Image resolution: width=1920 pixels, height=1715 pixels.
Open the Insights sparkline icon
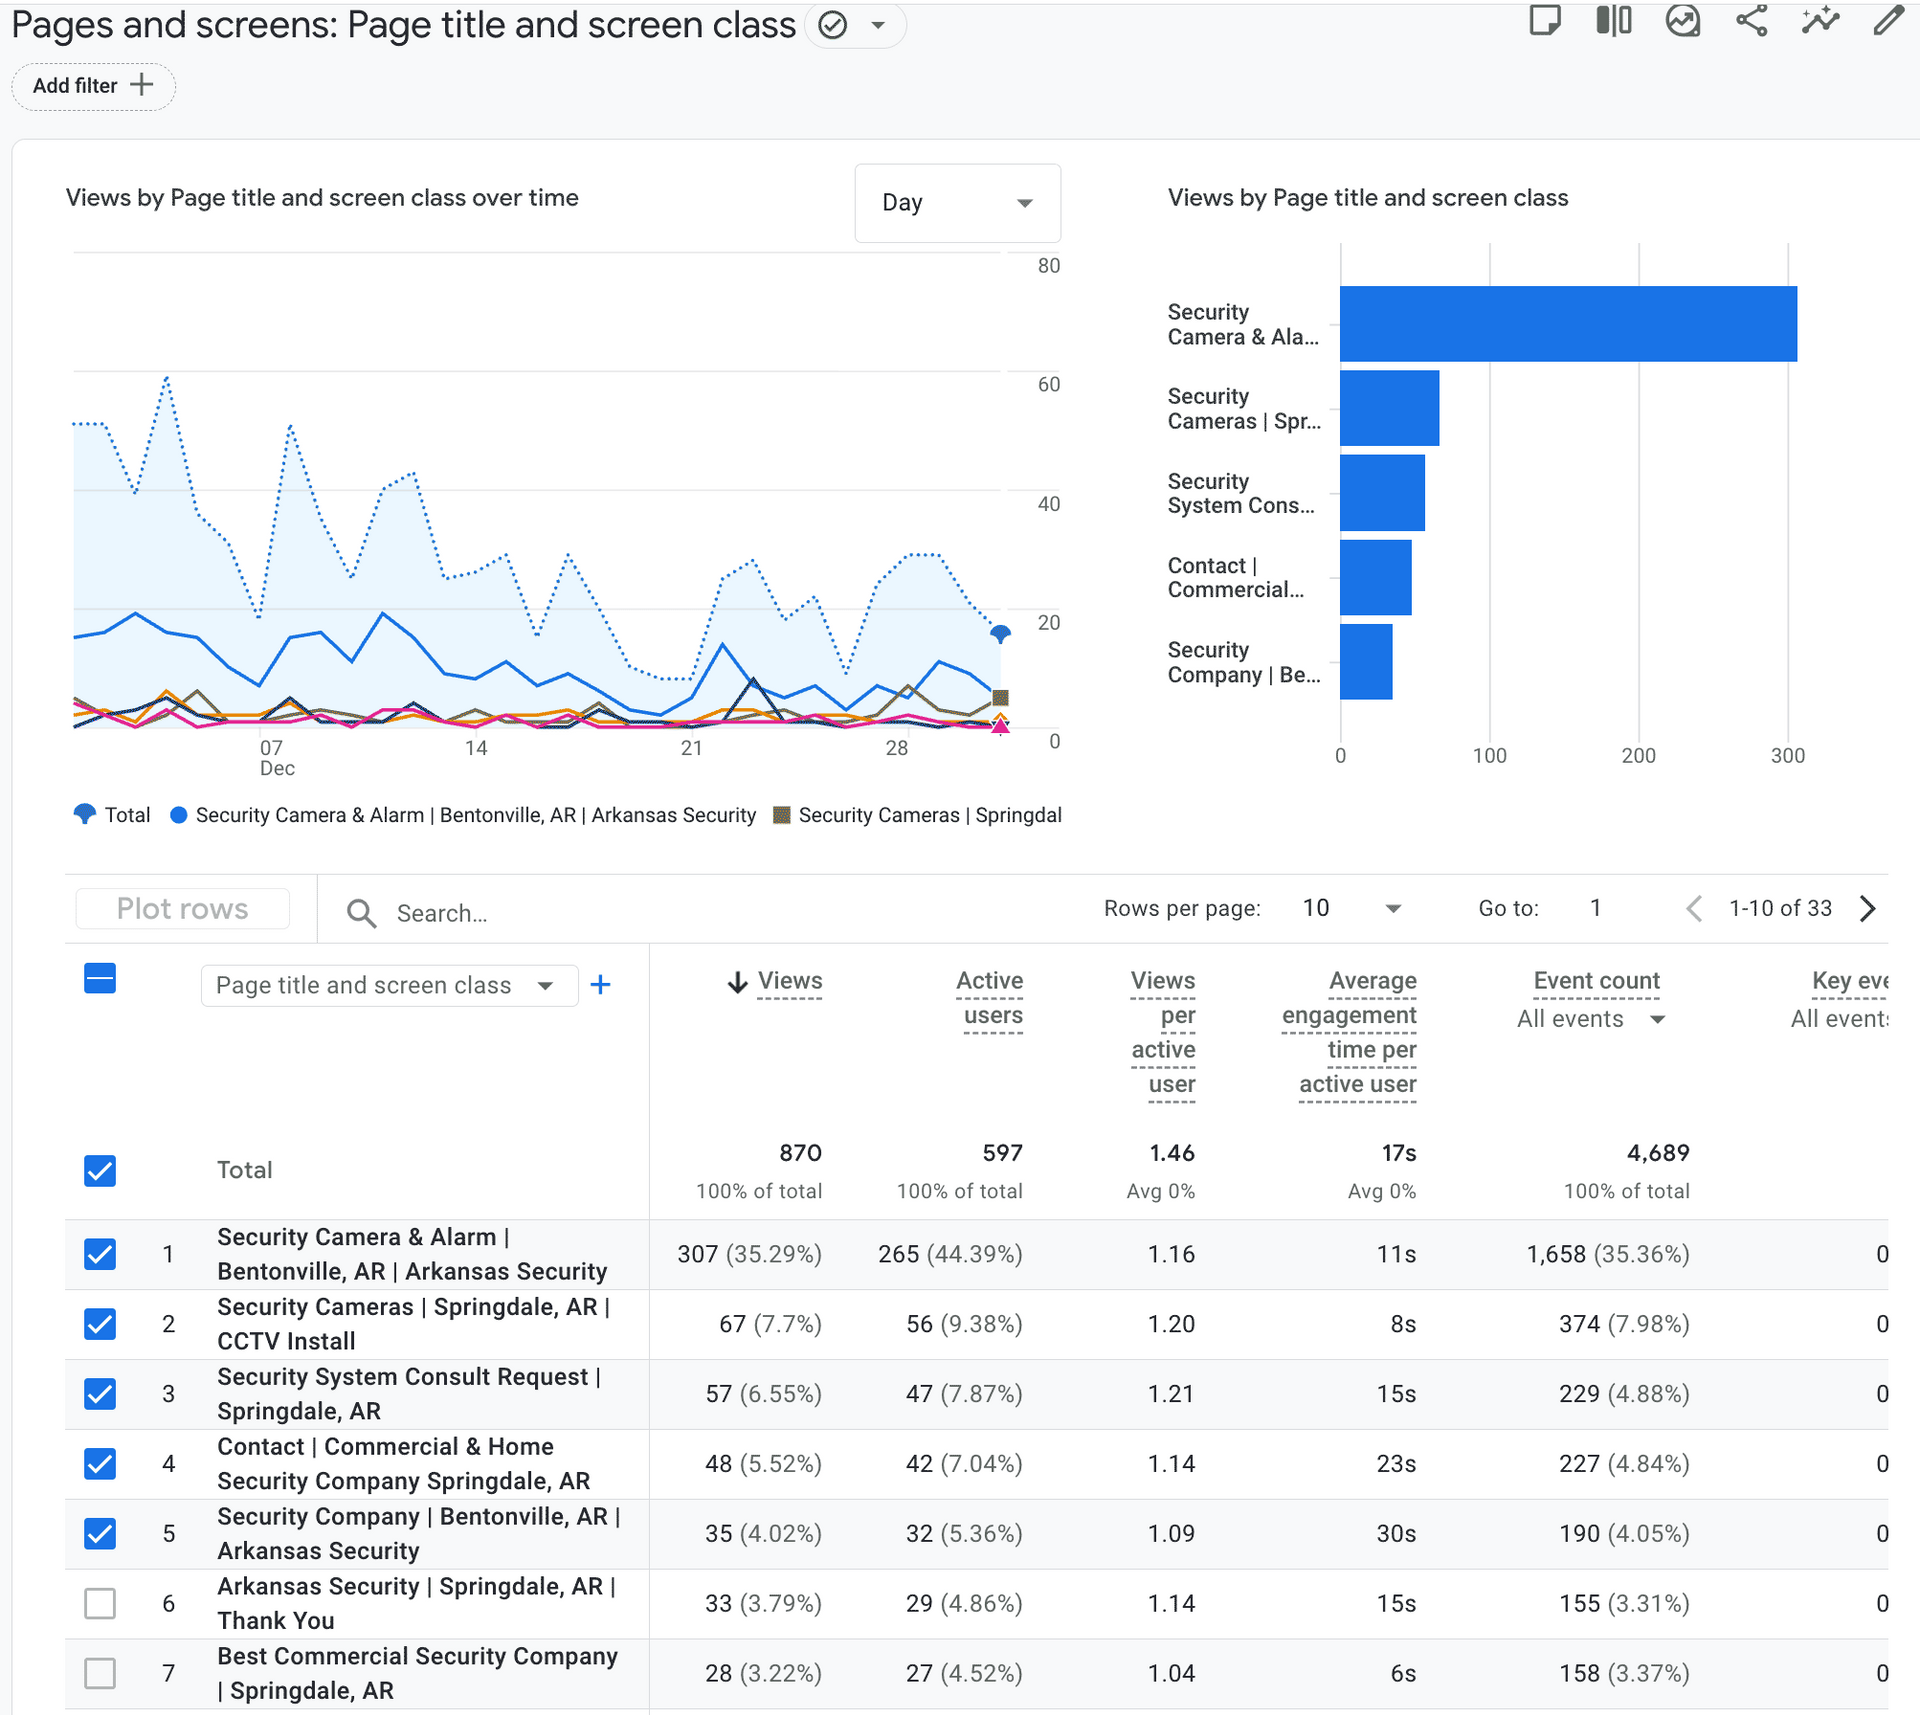(1819, 20)
